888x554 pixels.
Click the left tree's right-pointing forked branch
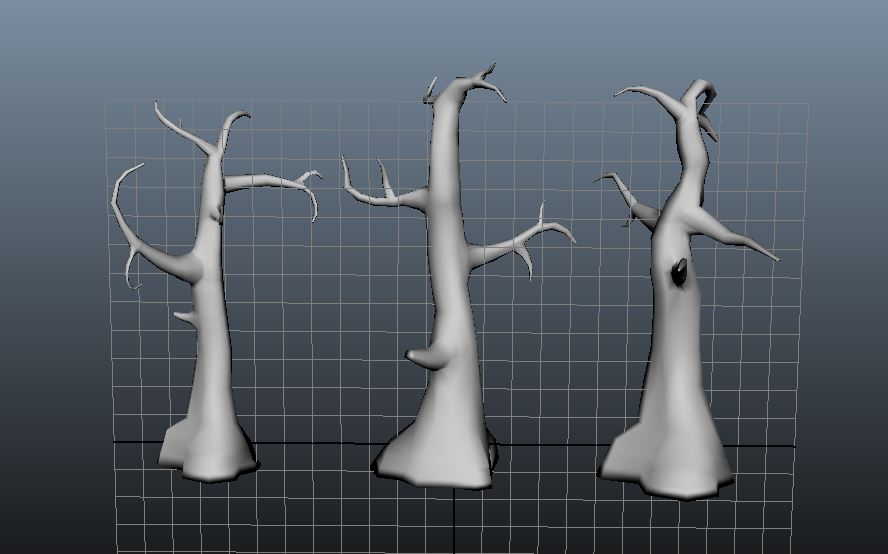coord(268,182)
